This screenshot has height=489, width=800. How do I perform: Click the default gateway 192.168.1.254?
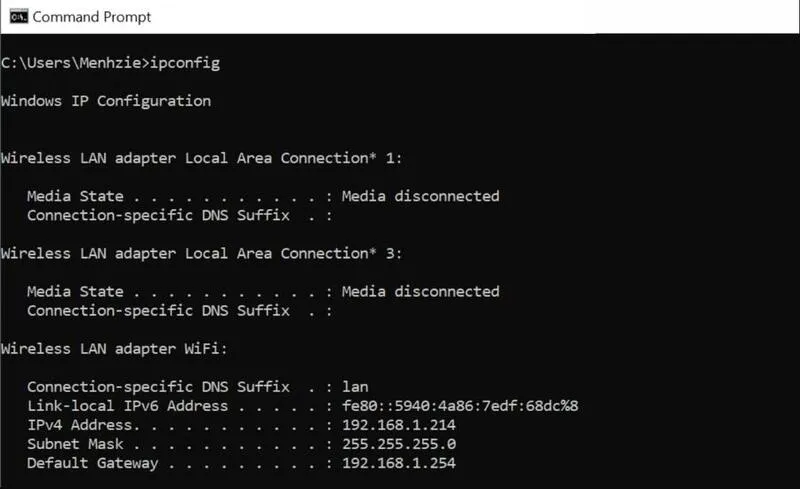[x=399, y=463]
